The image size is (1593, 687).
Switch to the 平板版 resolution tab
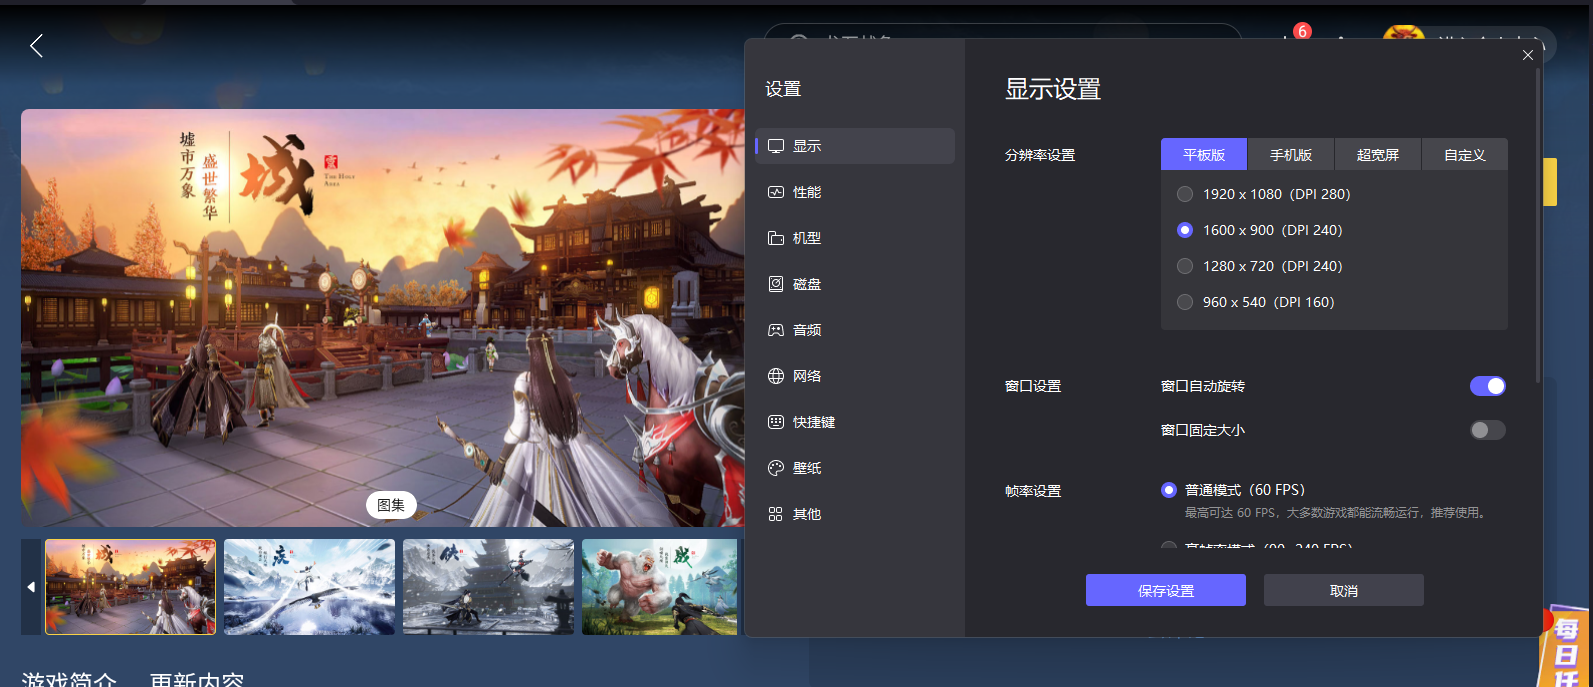[1204, 155]
